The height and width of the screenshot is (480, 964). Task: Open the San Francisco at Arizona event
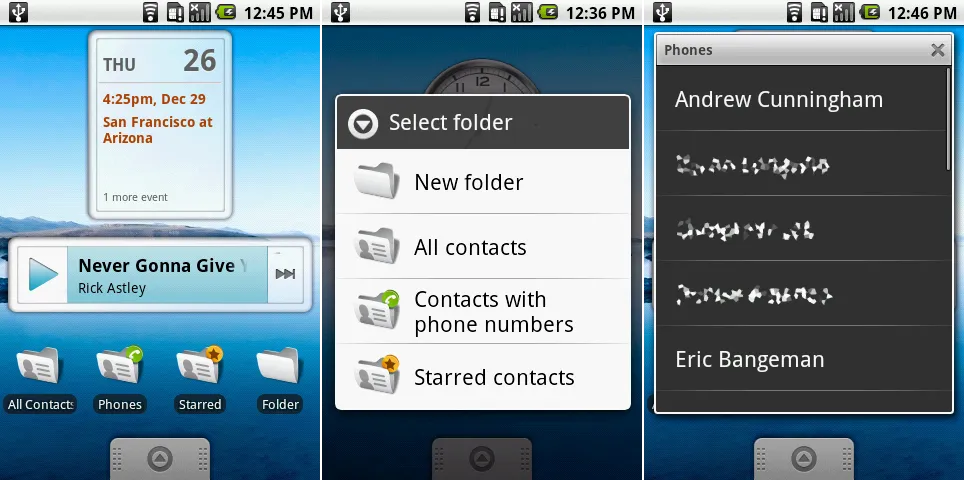pyautogui.click(x=158, y=130)
